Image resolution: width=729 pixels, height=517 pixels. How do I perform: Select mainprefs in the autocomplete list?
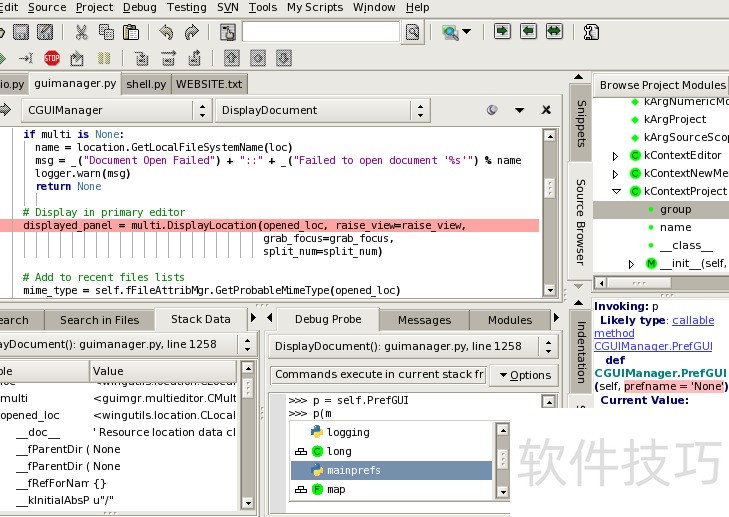[353, 470]
